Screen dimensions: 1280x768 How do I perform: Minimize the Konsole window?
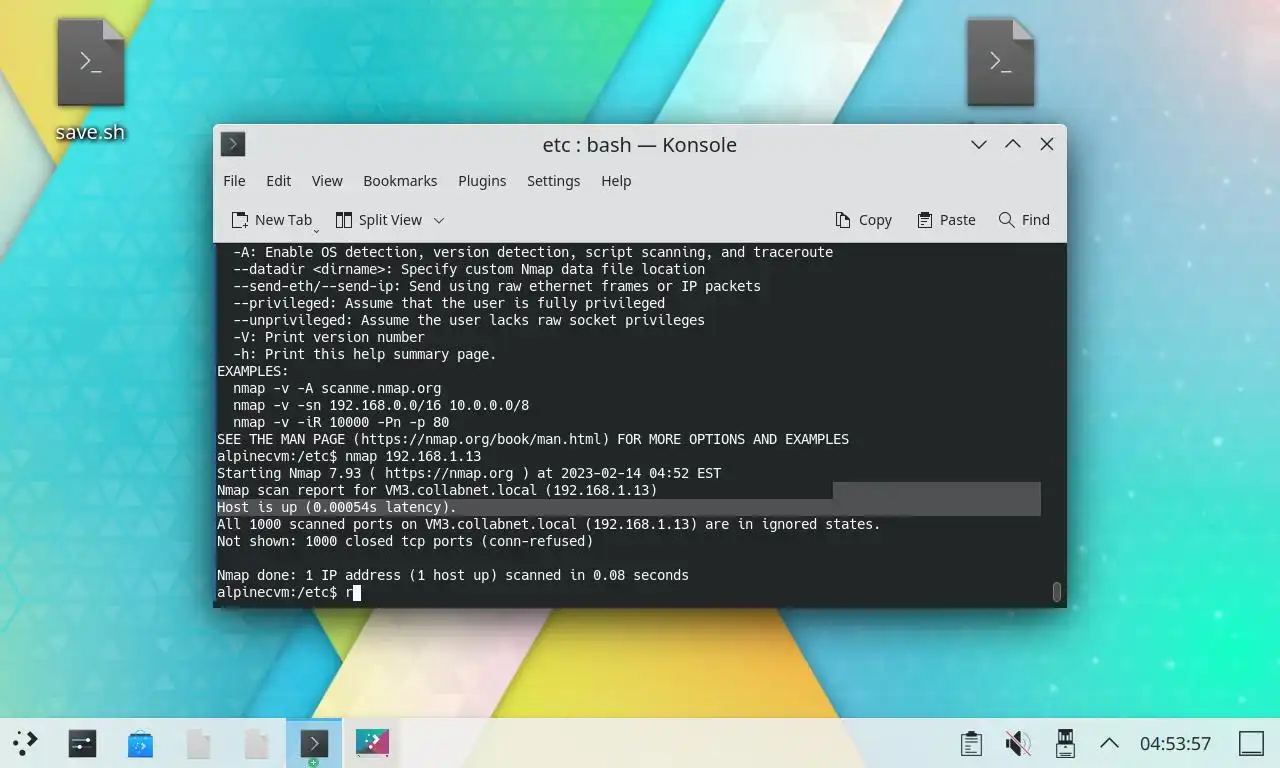pyautogui.click(x=979, y=144)
